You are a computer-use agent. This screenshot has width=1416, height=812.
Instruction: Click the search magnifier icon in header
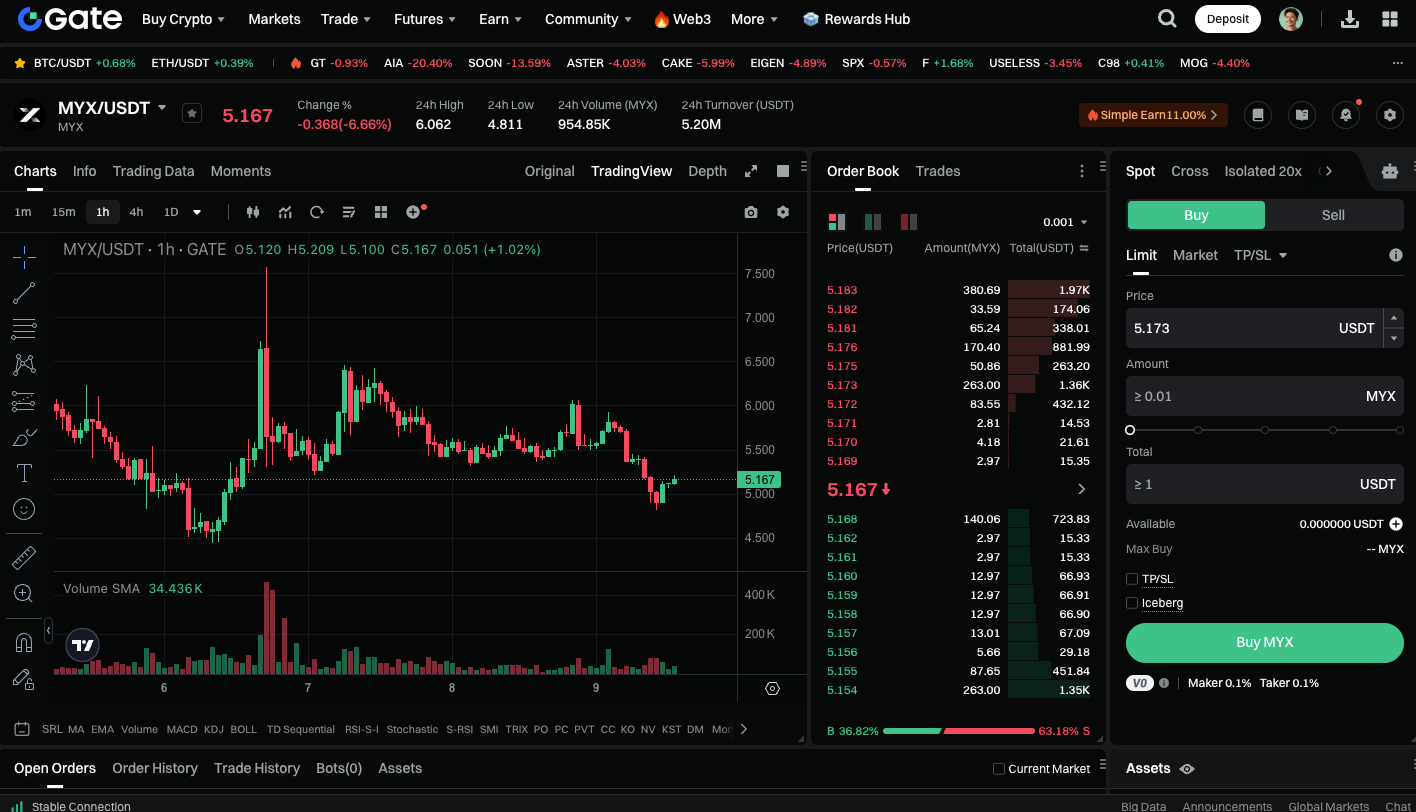[x=1167, y=19]
